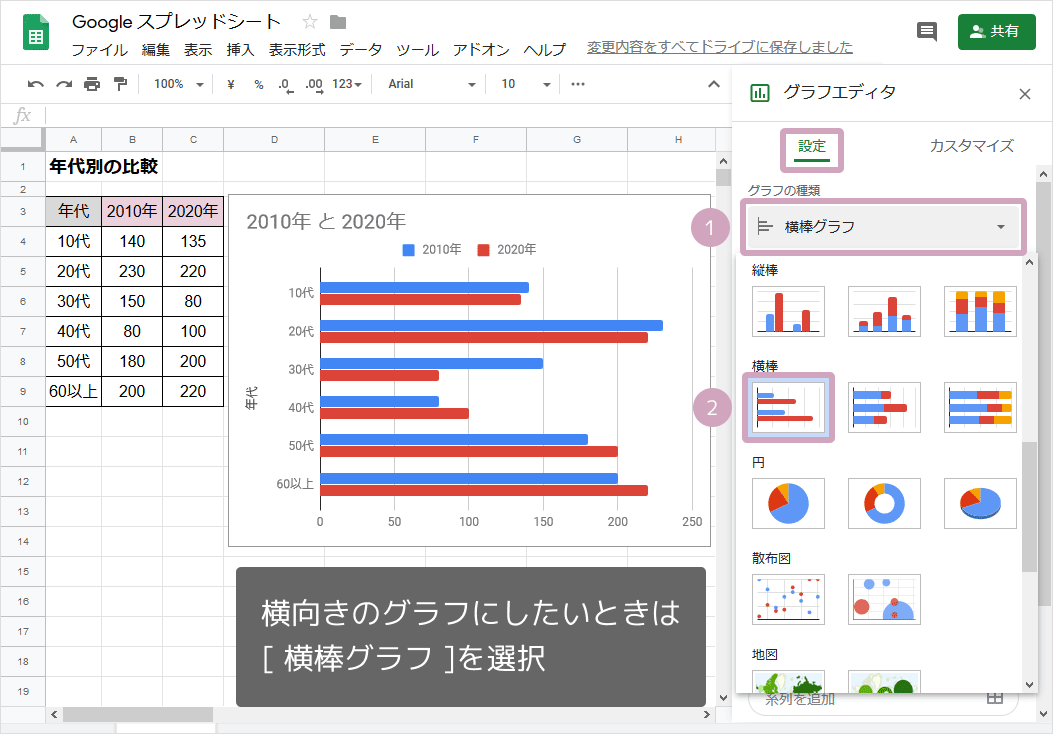Image resolution: width=1053 pixels, height=734 pixels.
Task: Apply currency format with the ¥ icon
Action: pos(232,84)
